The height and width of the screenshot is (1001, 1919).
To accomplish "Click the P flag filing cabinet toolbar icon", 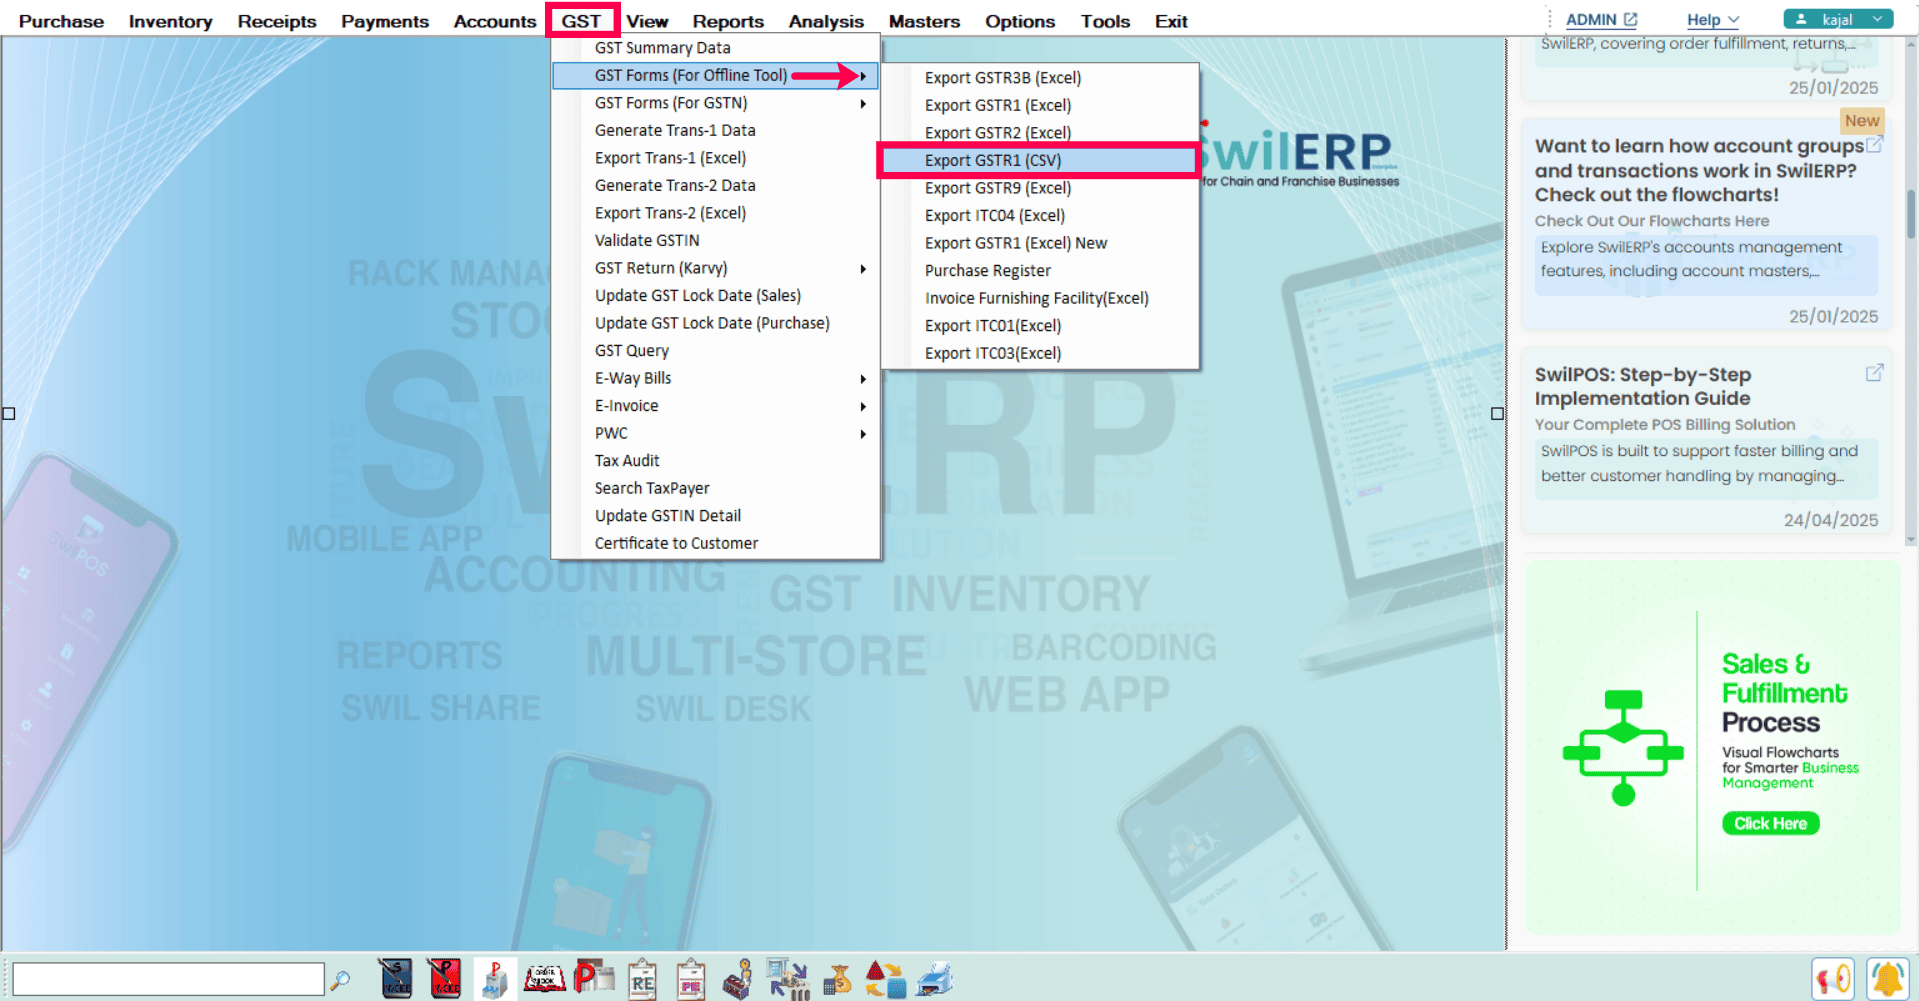I will [x=495, y=979].
